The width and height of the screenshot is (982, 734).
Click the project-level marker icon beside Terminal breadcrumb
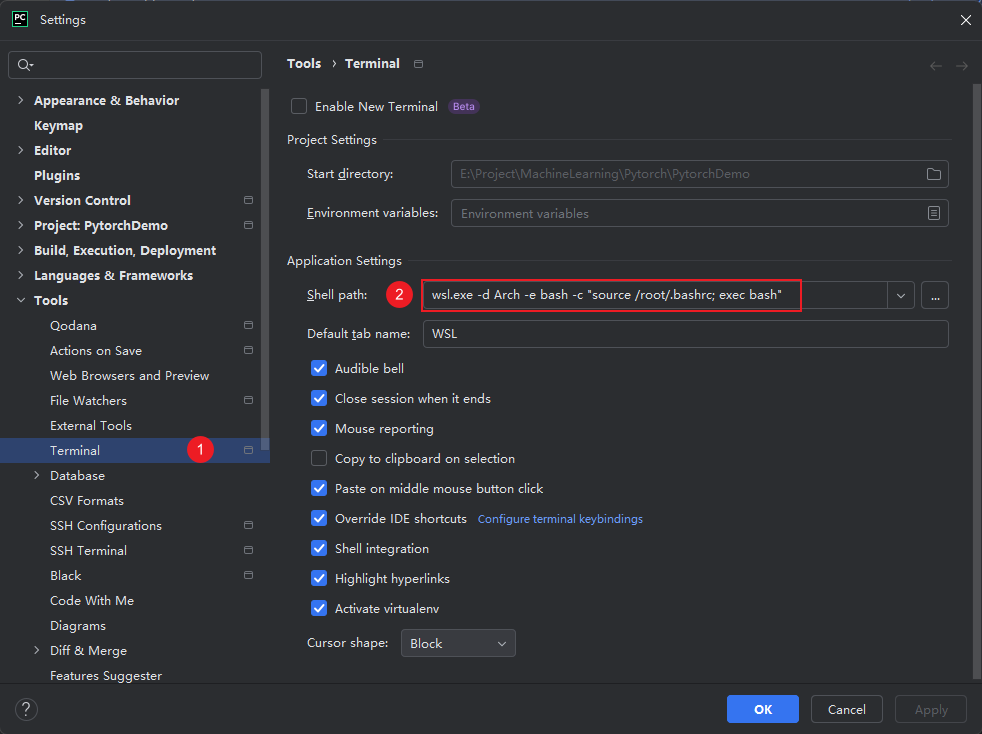point(418,64)
